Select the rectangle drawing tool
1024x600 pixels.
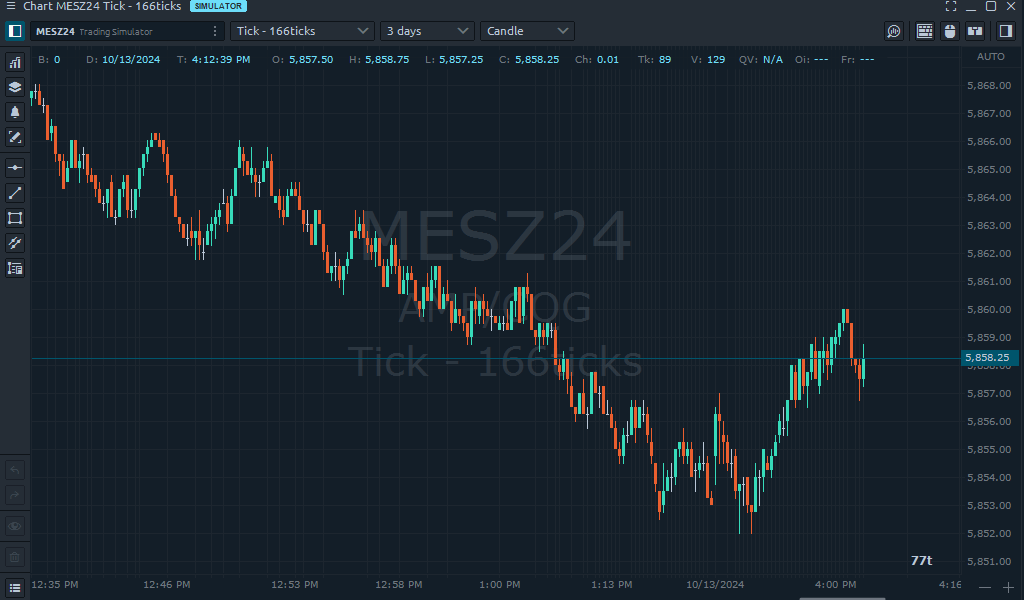click(15, 218)
